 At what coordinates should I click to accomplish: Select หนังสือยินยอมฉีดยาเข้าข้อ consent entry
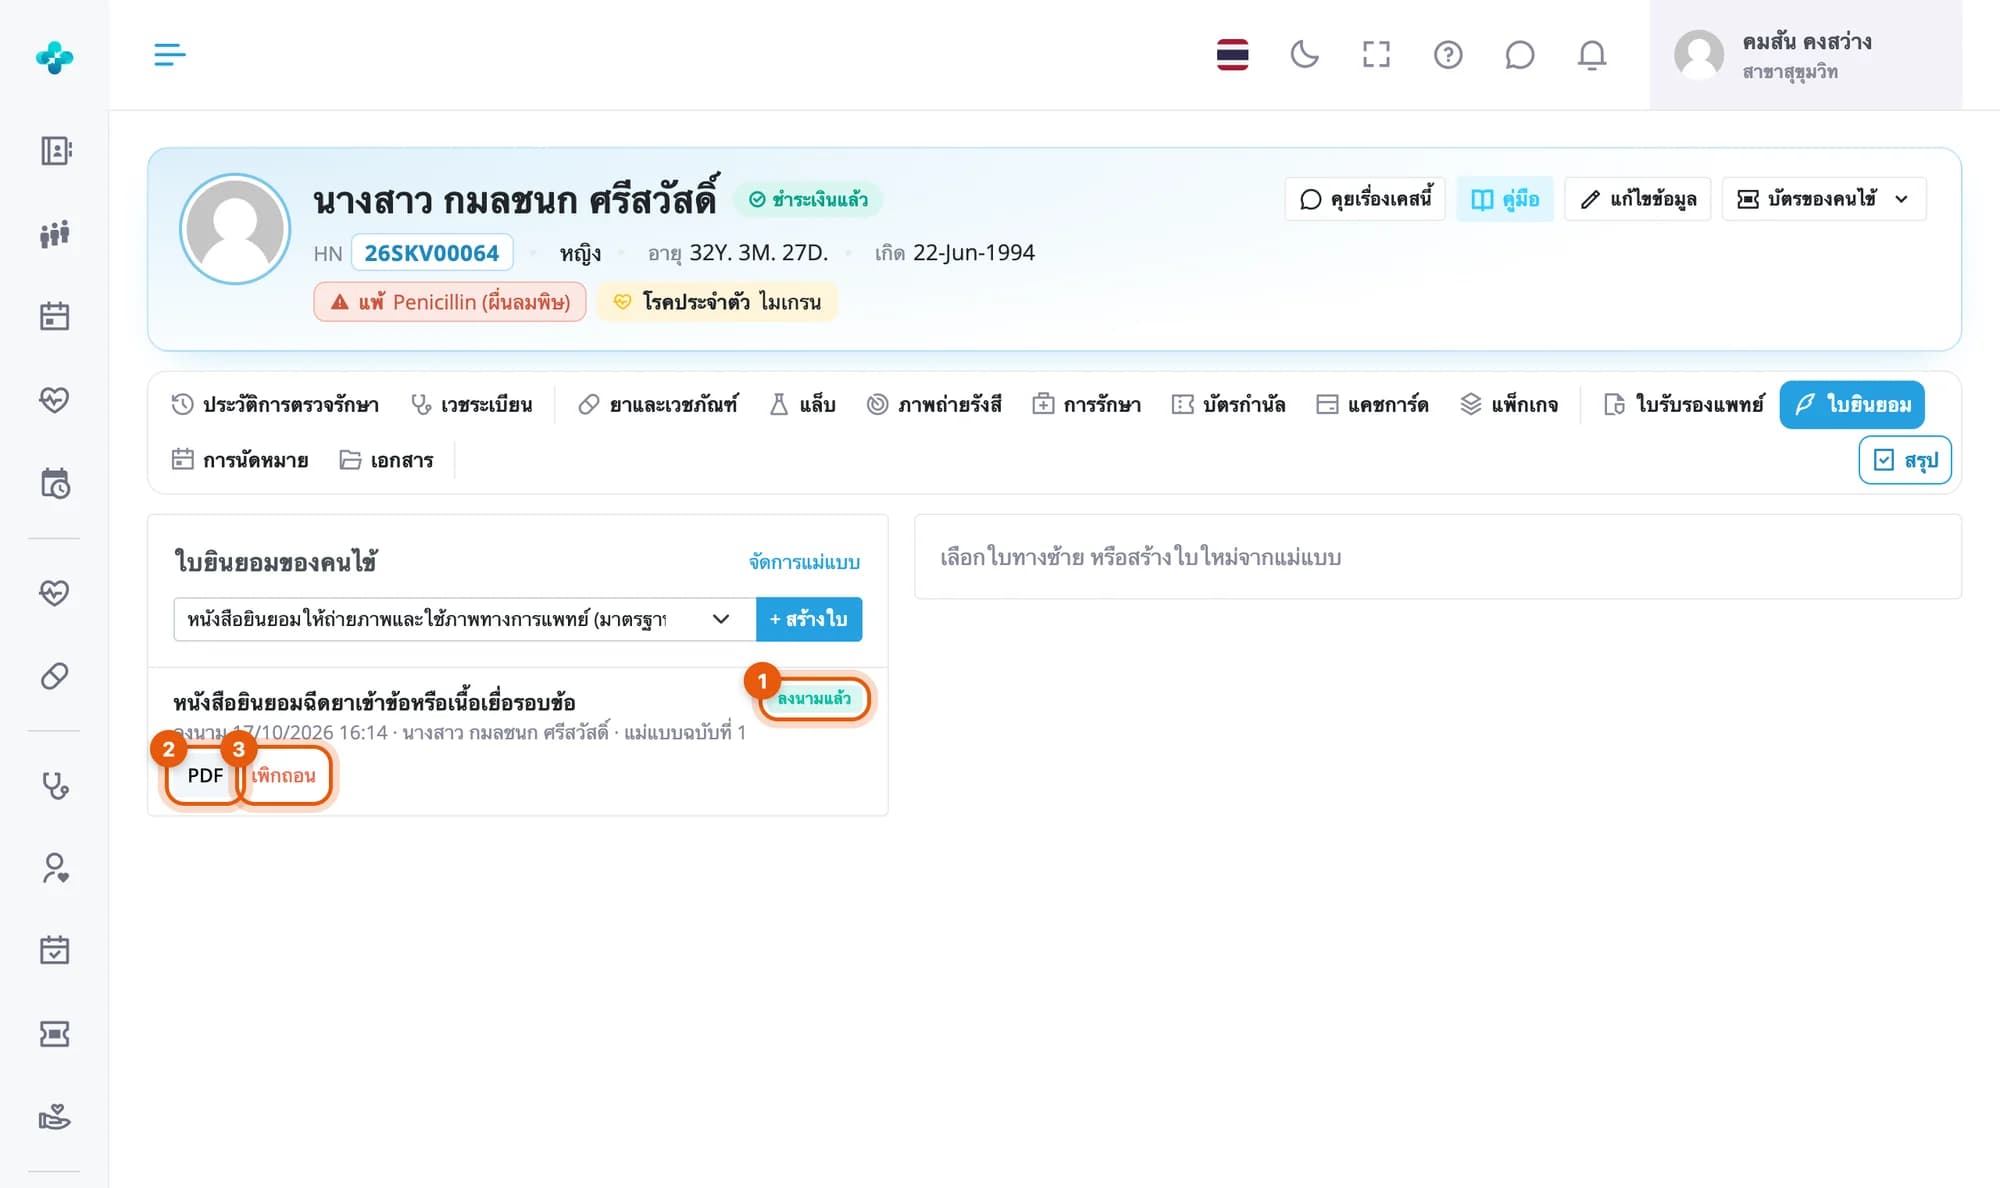(374, 702)
